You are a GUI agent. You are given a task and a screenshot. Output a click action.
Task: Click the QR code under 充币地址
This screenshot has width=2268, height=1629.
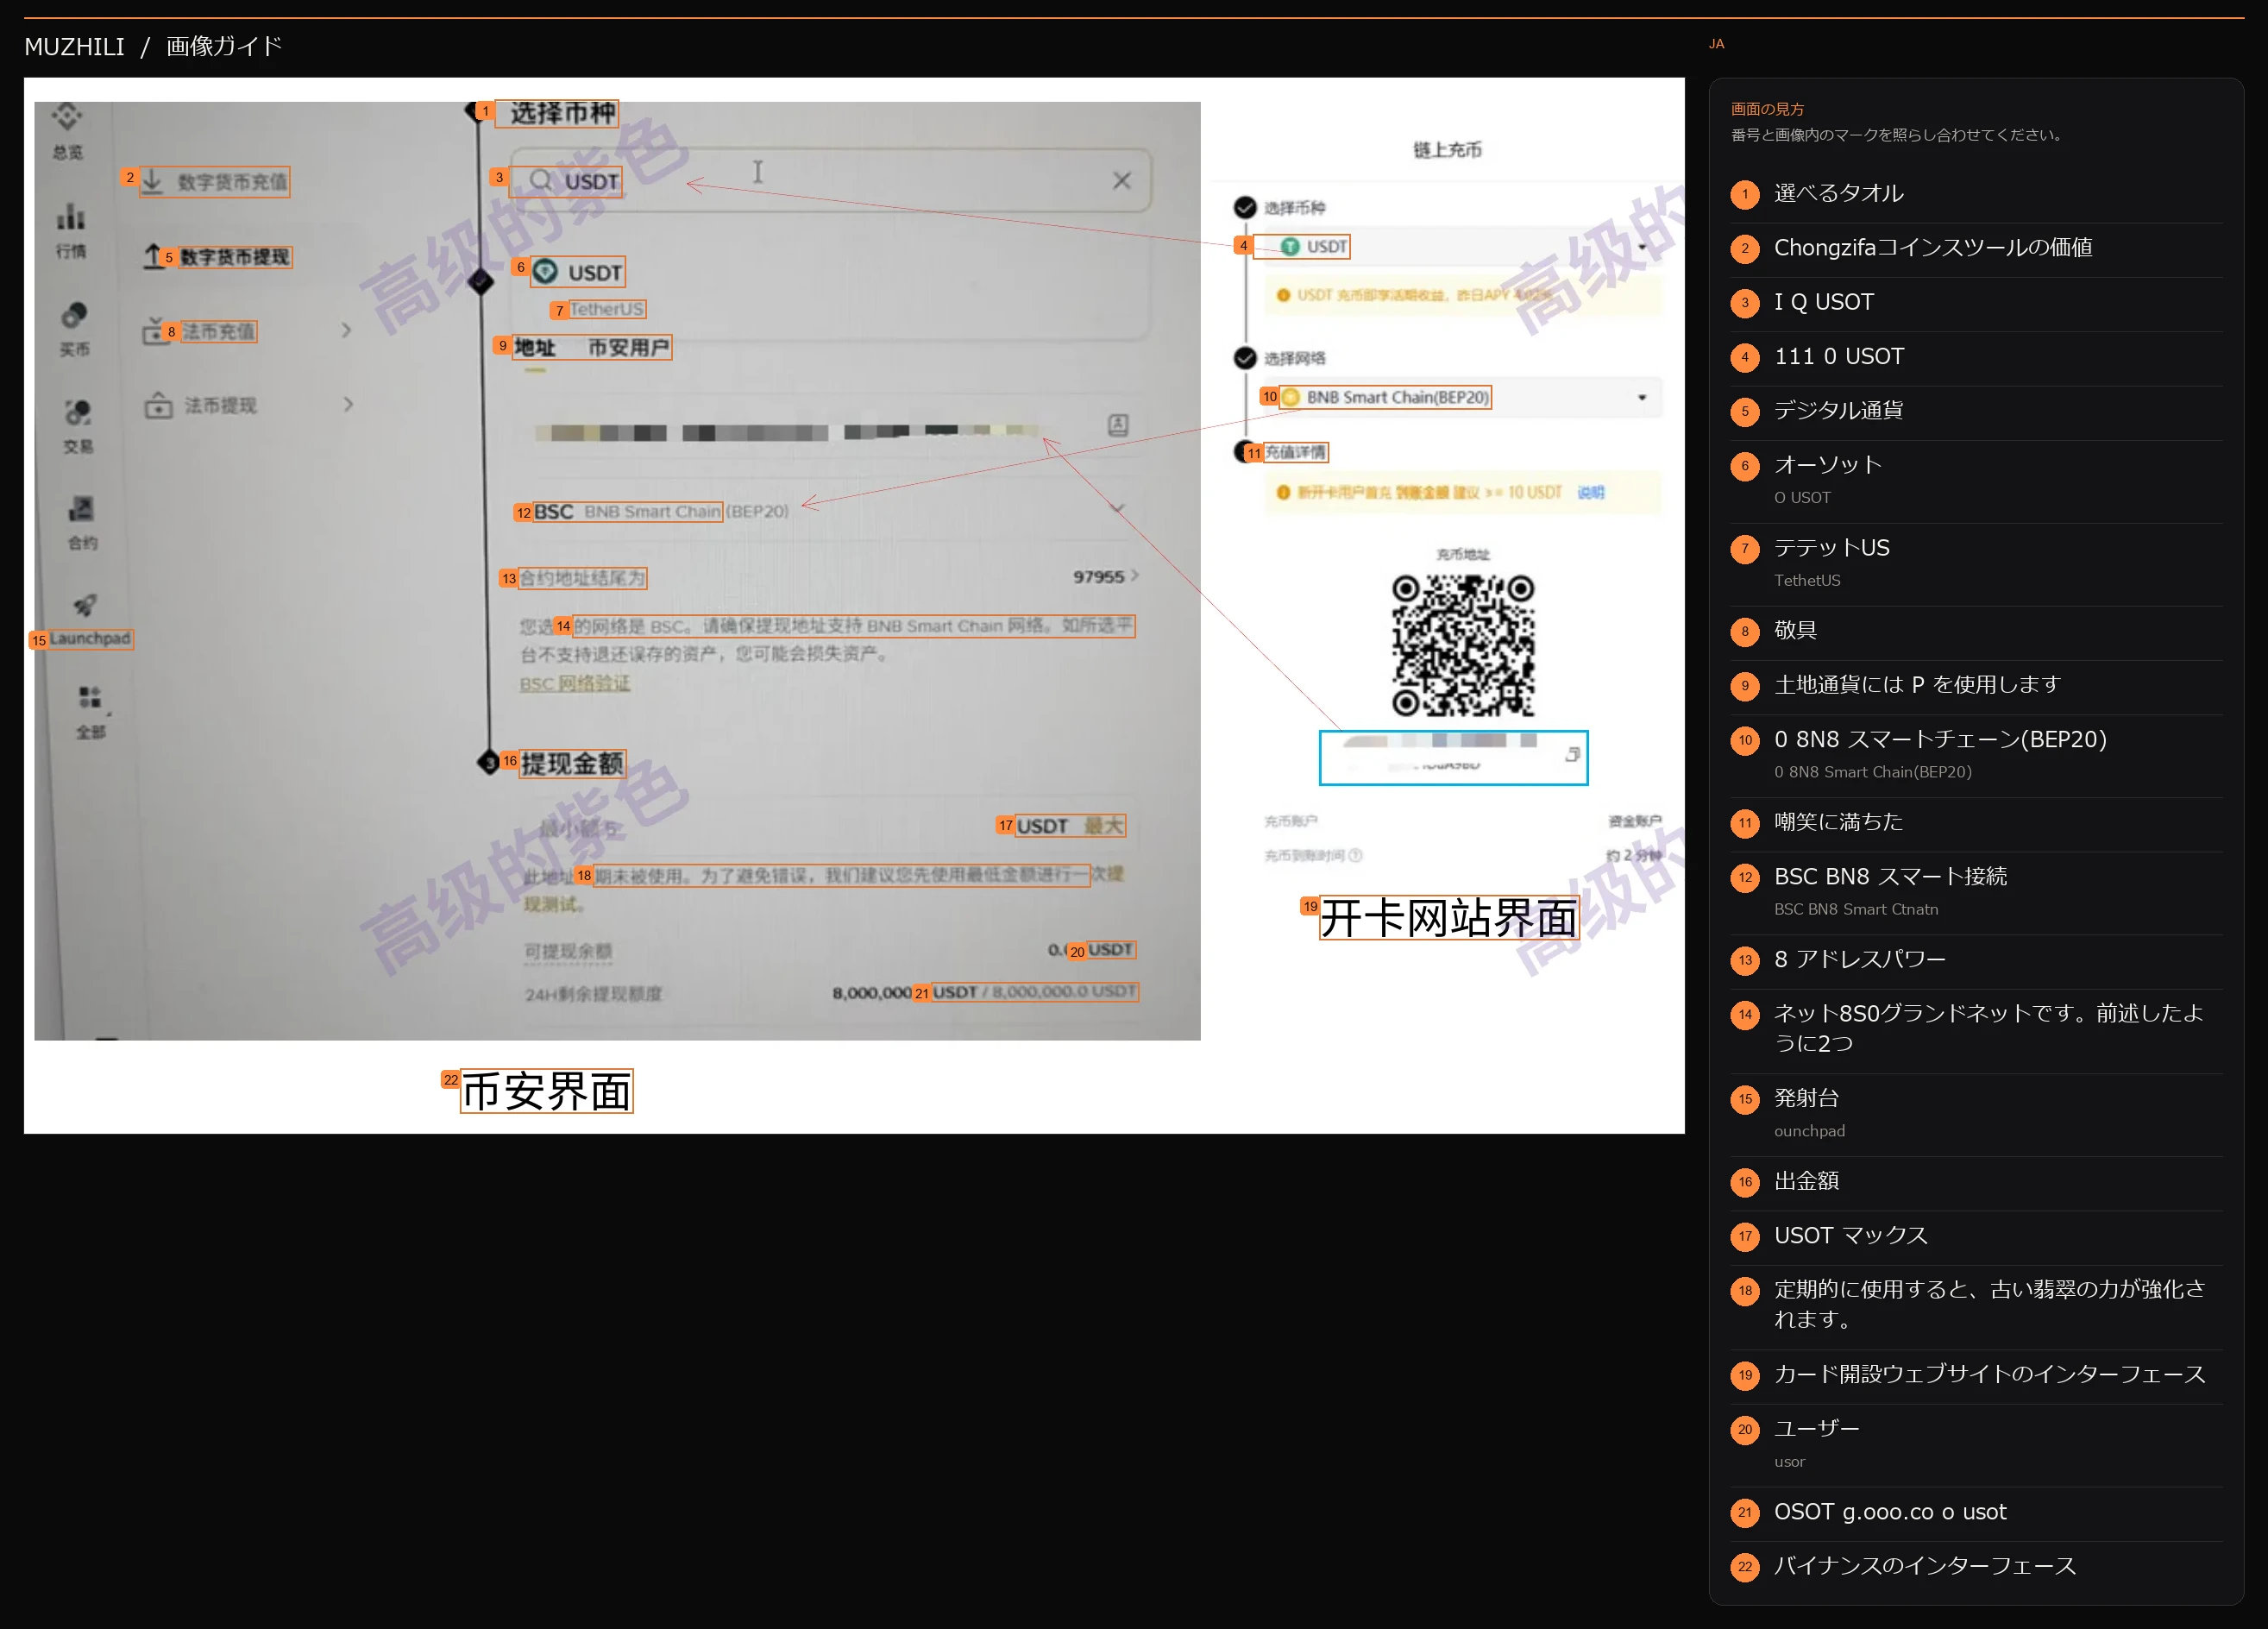pos(1462,645)
